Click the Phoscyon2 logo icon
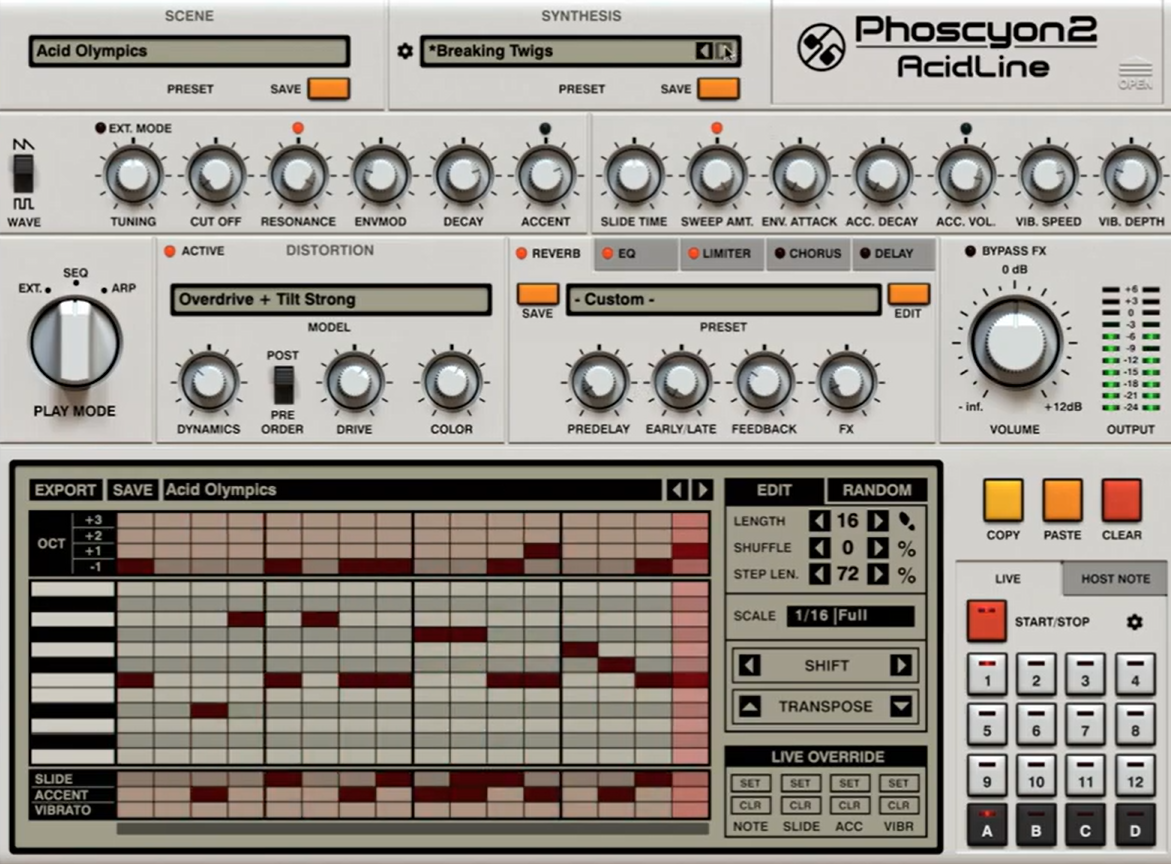1171x864 pixels. (821, 48)
